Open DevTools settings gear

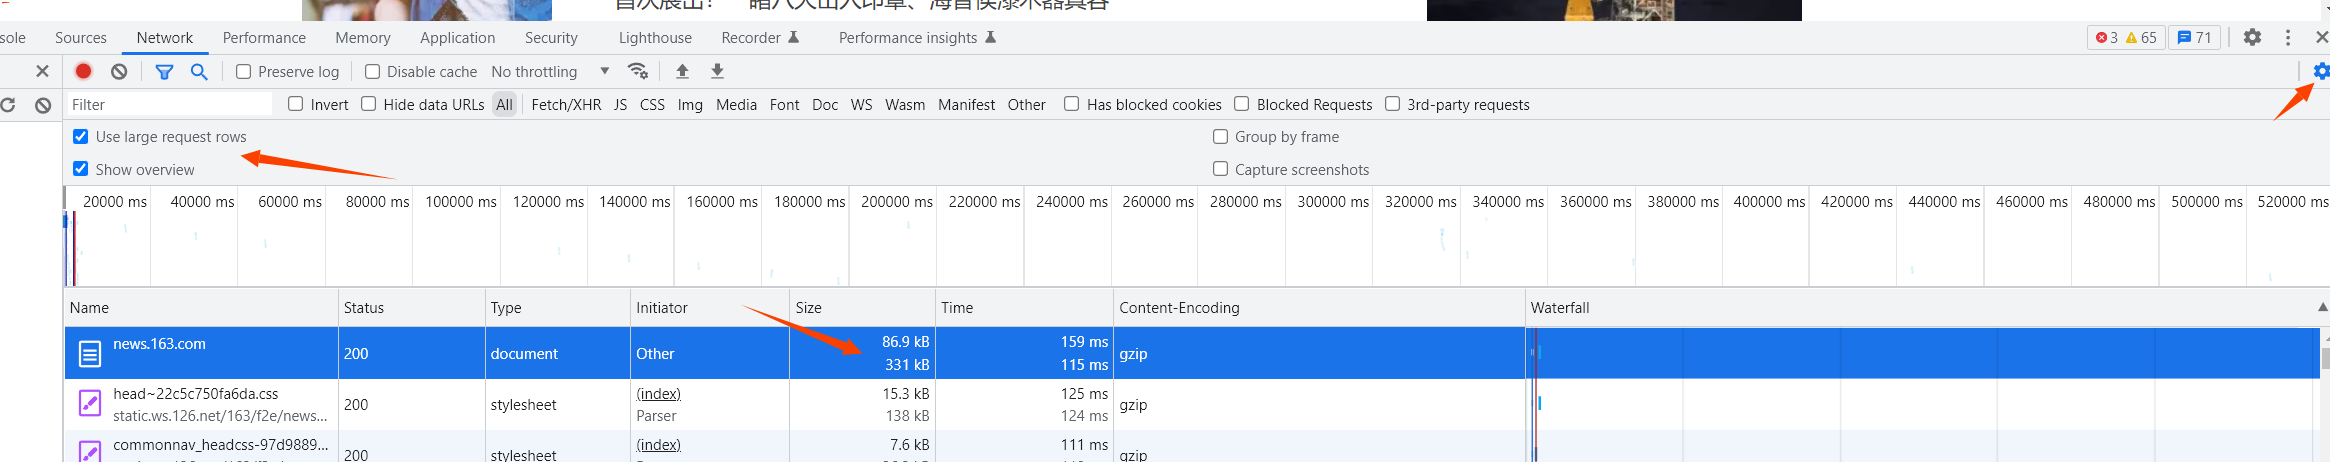pyautogui.click(x=2252, y=37)
